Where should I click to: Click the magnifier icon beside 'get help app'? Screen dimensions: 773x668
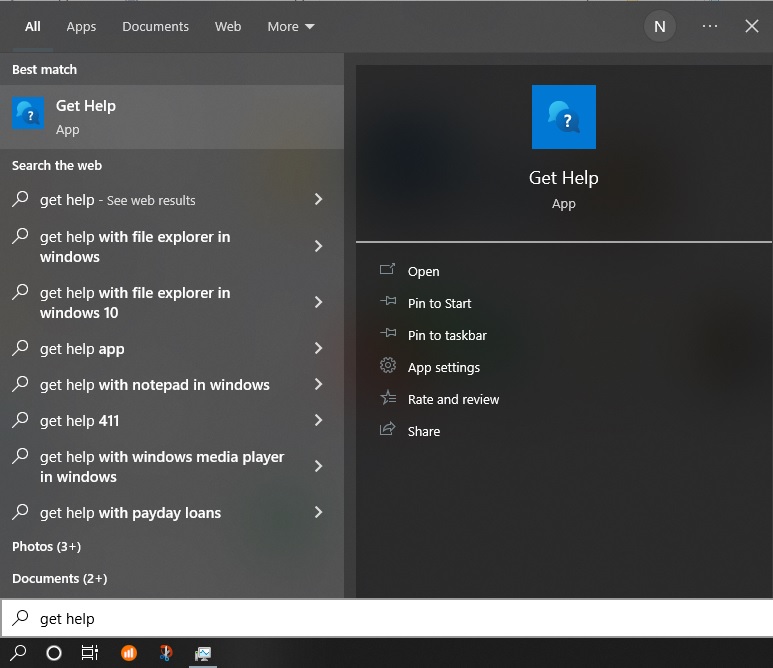[x=20, y=348]
